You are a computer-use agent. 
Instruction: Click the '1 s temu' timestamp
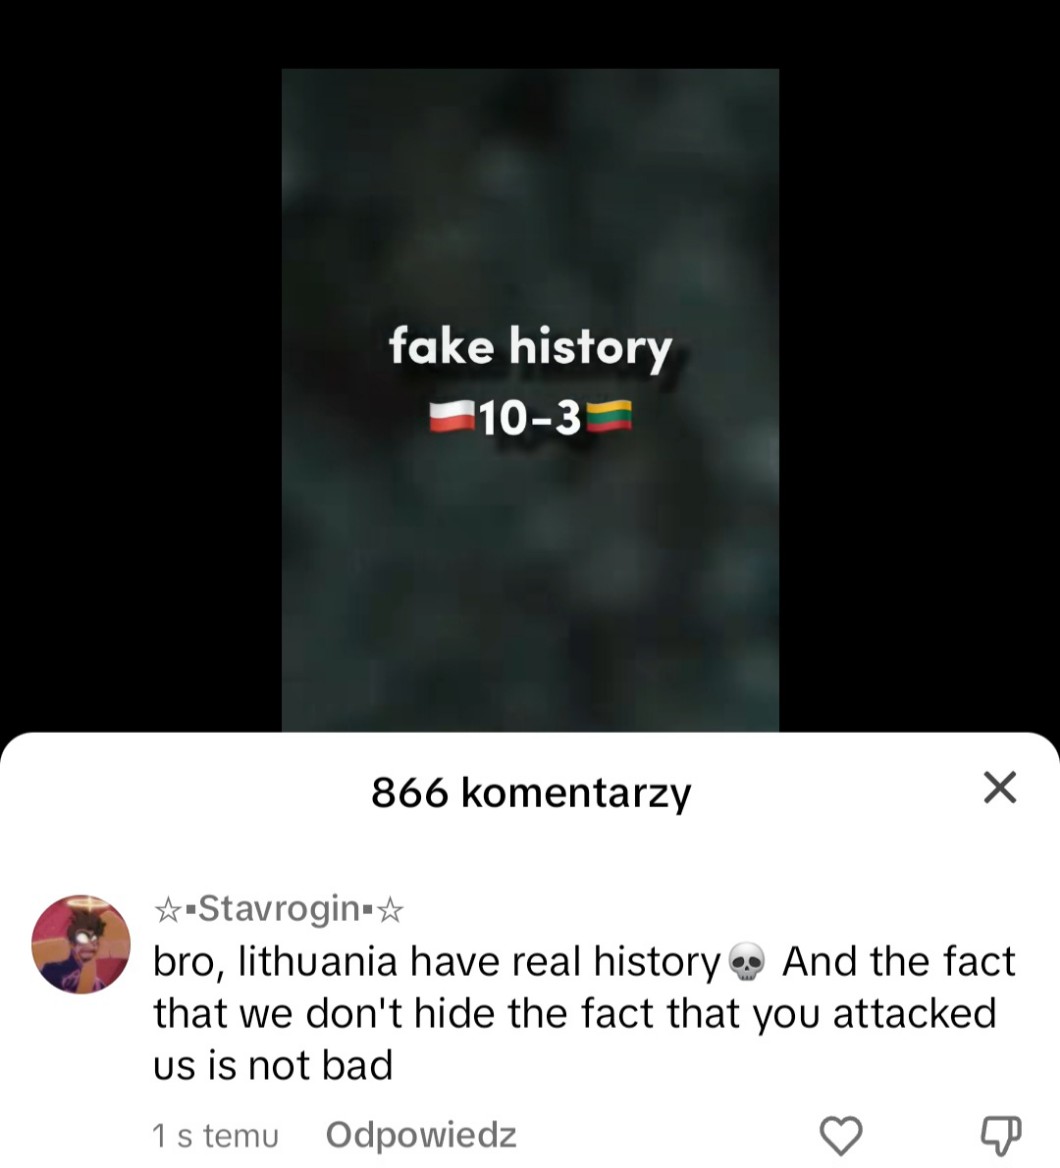click(x=215, y=1136)
